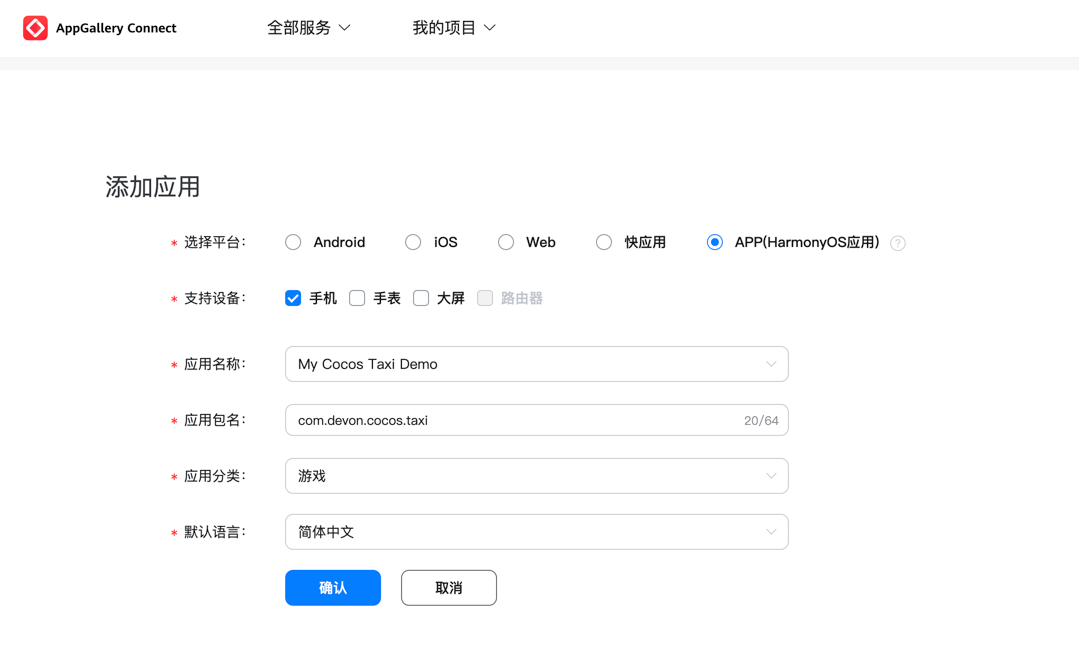Select the iOS platform radio button

(412, 242)
